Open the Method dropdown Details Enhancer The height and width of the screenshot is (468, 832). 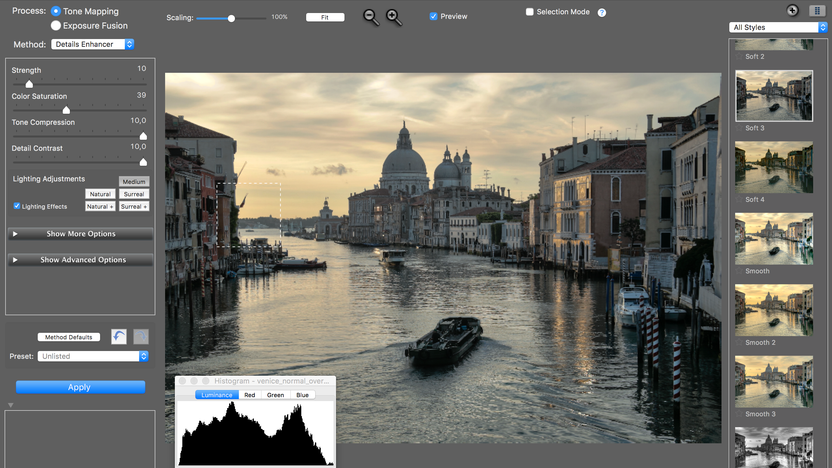(92, 45)
